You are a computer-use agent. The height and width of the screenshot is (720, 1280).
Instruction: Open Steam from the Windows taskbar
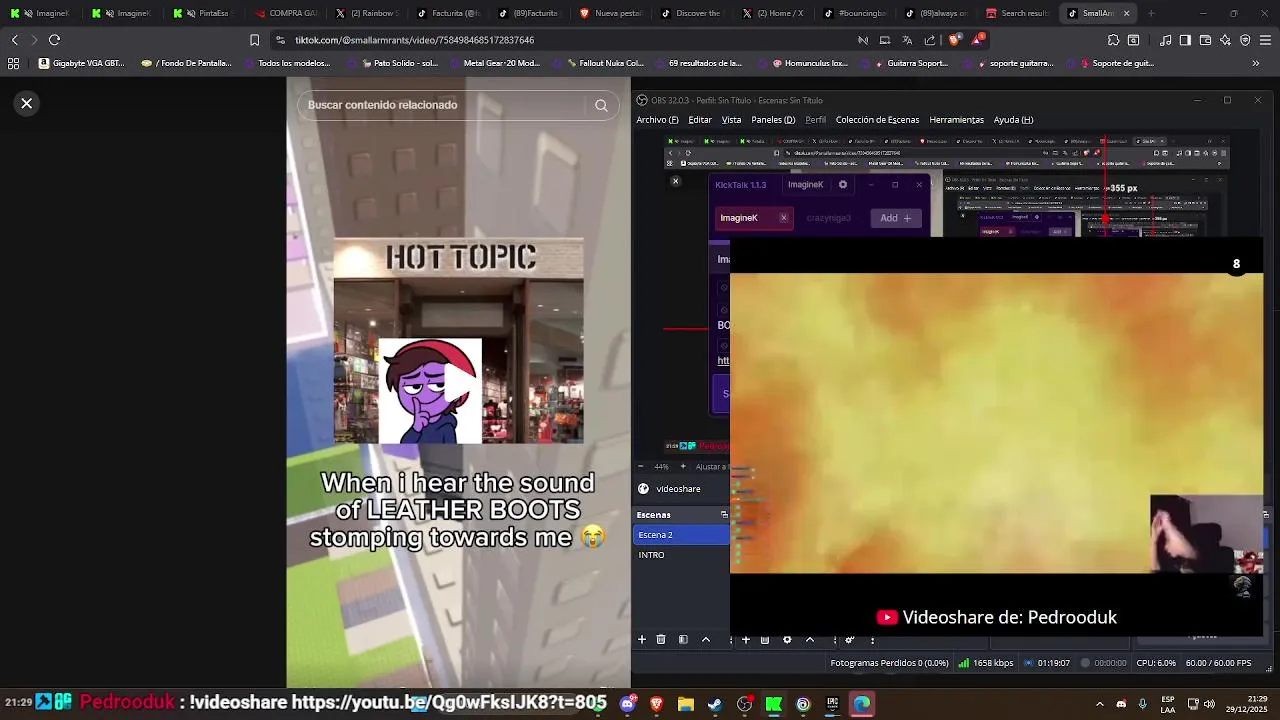tap(715, 704)
